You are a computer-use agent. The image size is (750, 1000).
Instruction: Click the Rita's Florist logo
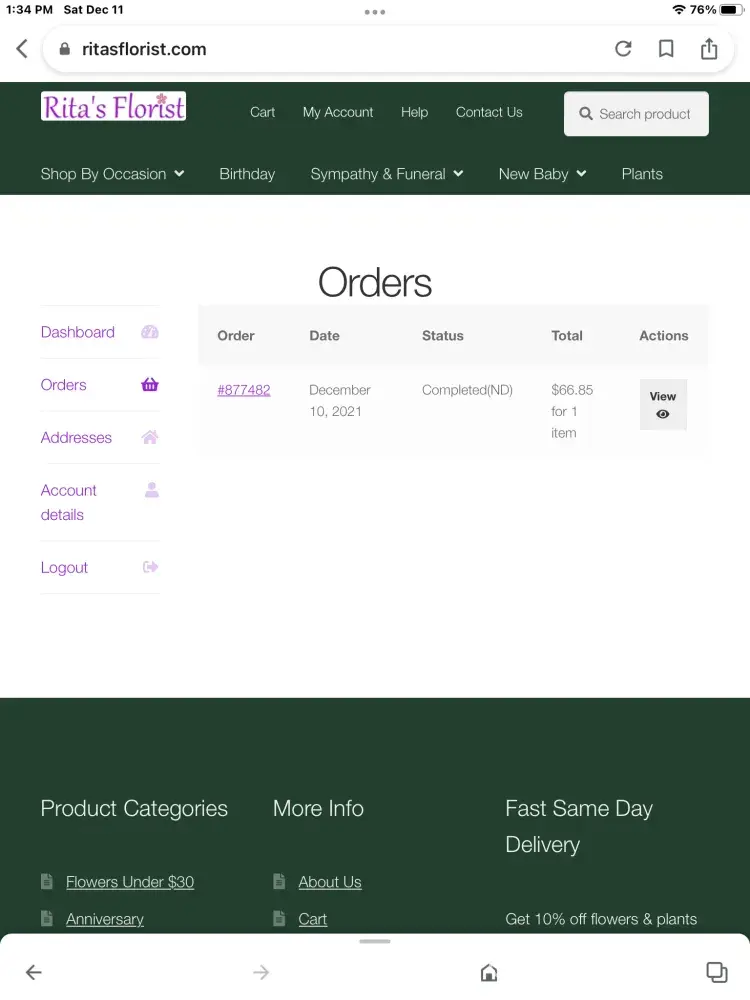tap(114, 107)
